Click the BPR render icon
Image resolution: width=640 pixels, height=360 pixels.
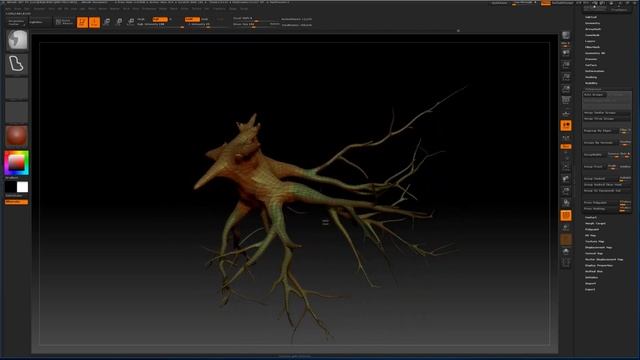click(566, 36)
